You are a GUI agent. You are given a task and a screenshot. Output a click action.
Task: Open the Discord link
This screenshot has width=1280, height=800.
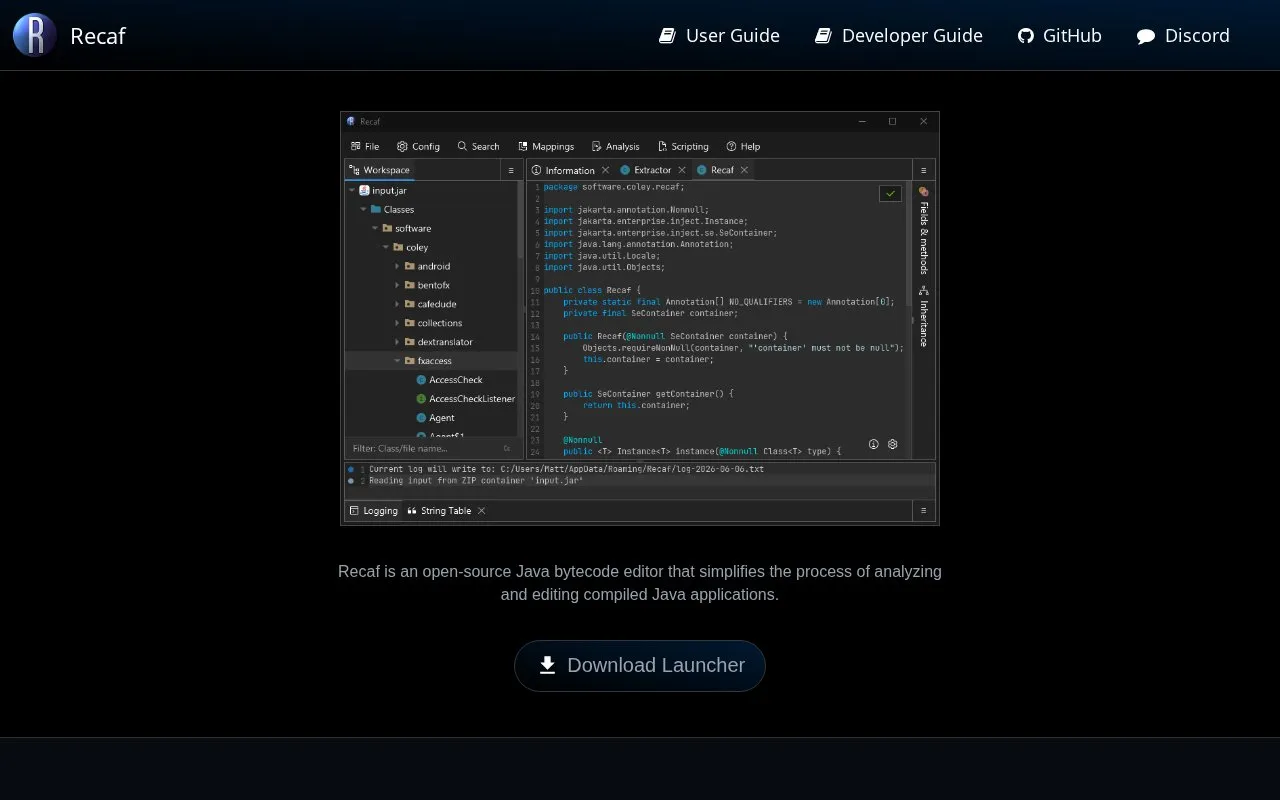[1183, 36]
